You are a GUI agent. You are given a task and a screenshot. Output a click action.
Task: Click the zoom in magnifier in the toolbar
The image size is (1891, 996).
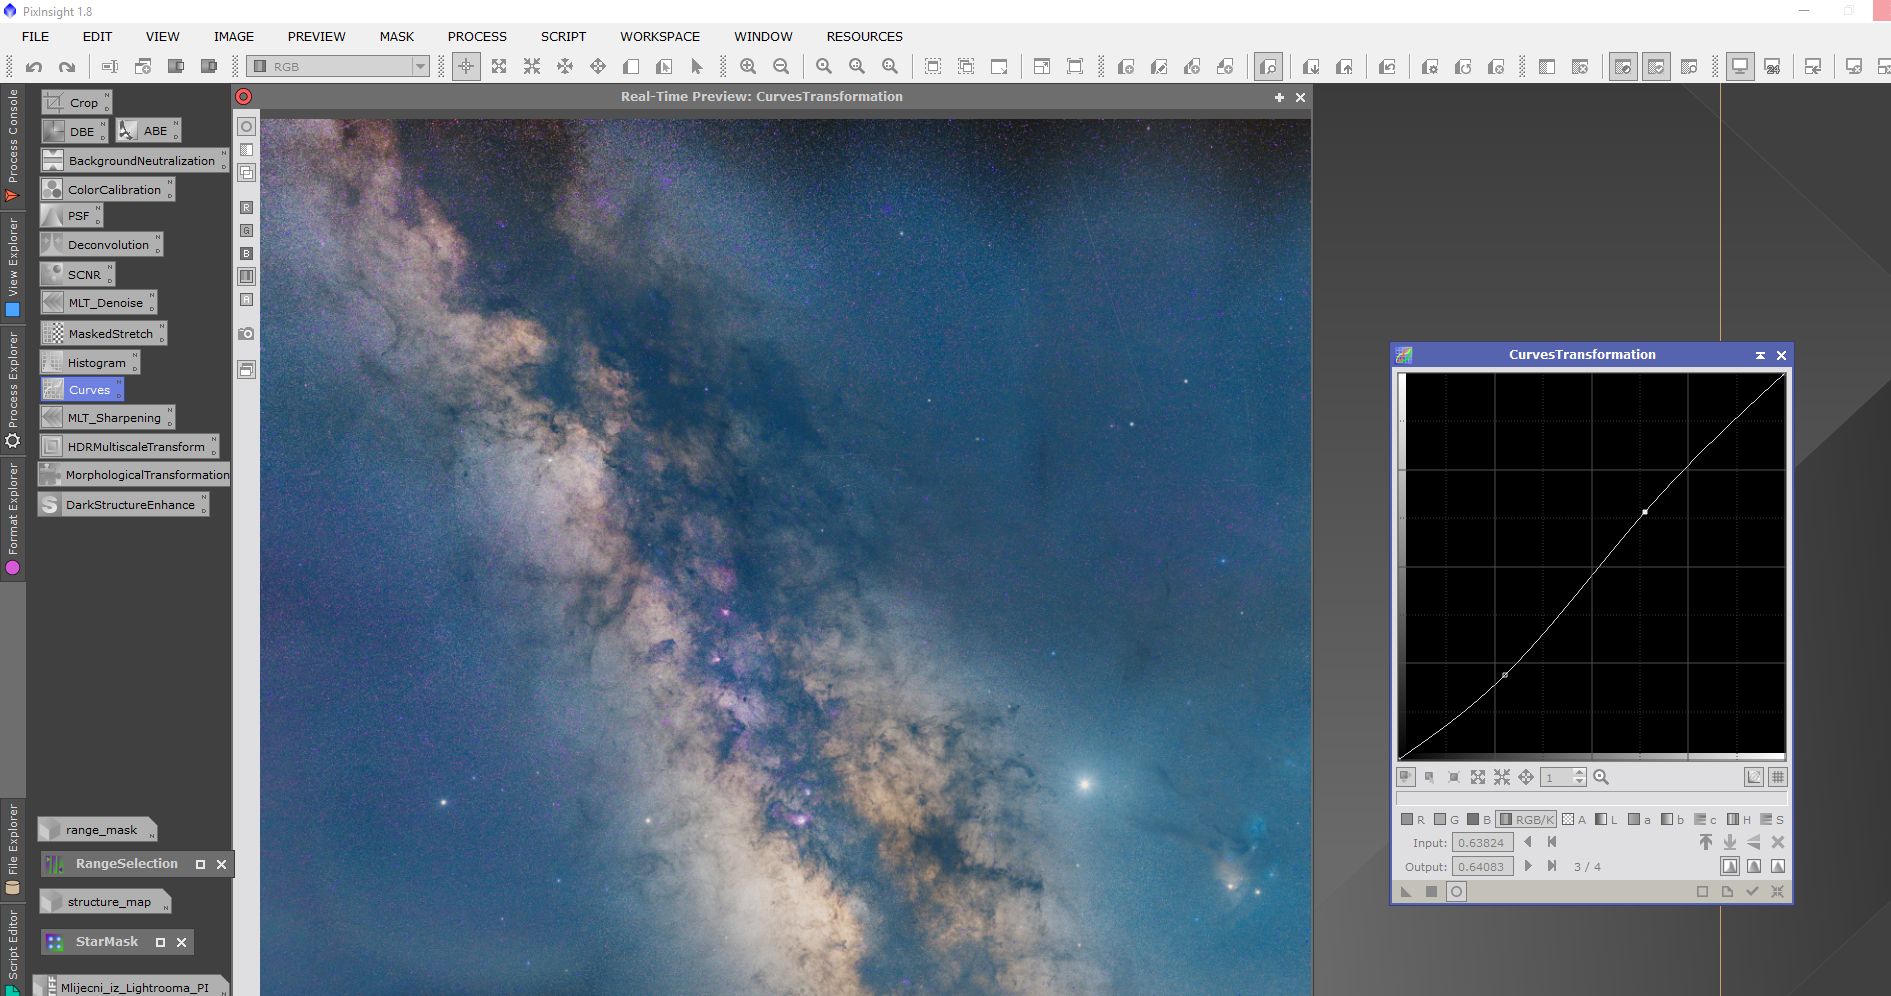tap(748, 67)
